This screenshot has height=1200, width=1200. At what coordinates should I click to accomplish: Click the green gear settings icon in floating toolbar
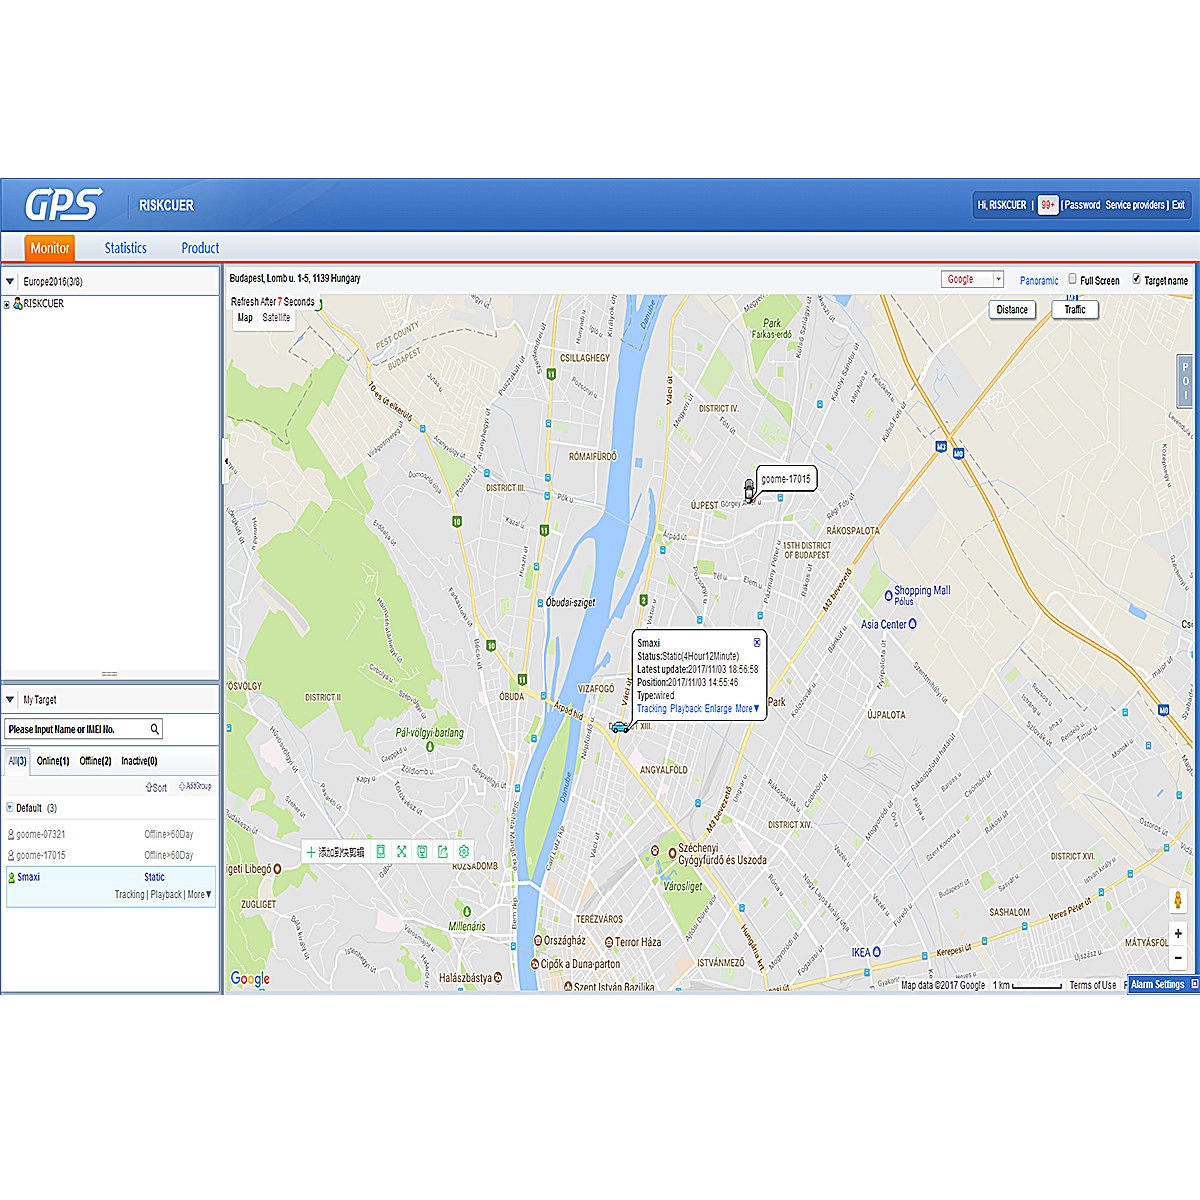pos(464,852)
